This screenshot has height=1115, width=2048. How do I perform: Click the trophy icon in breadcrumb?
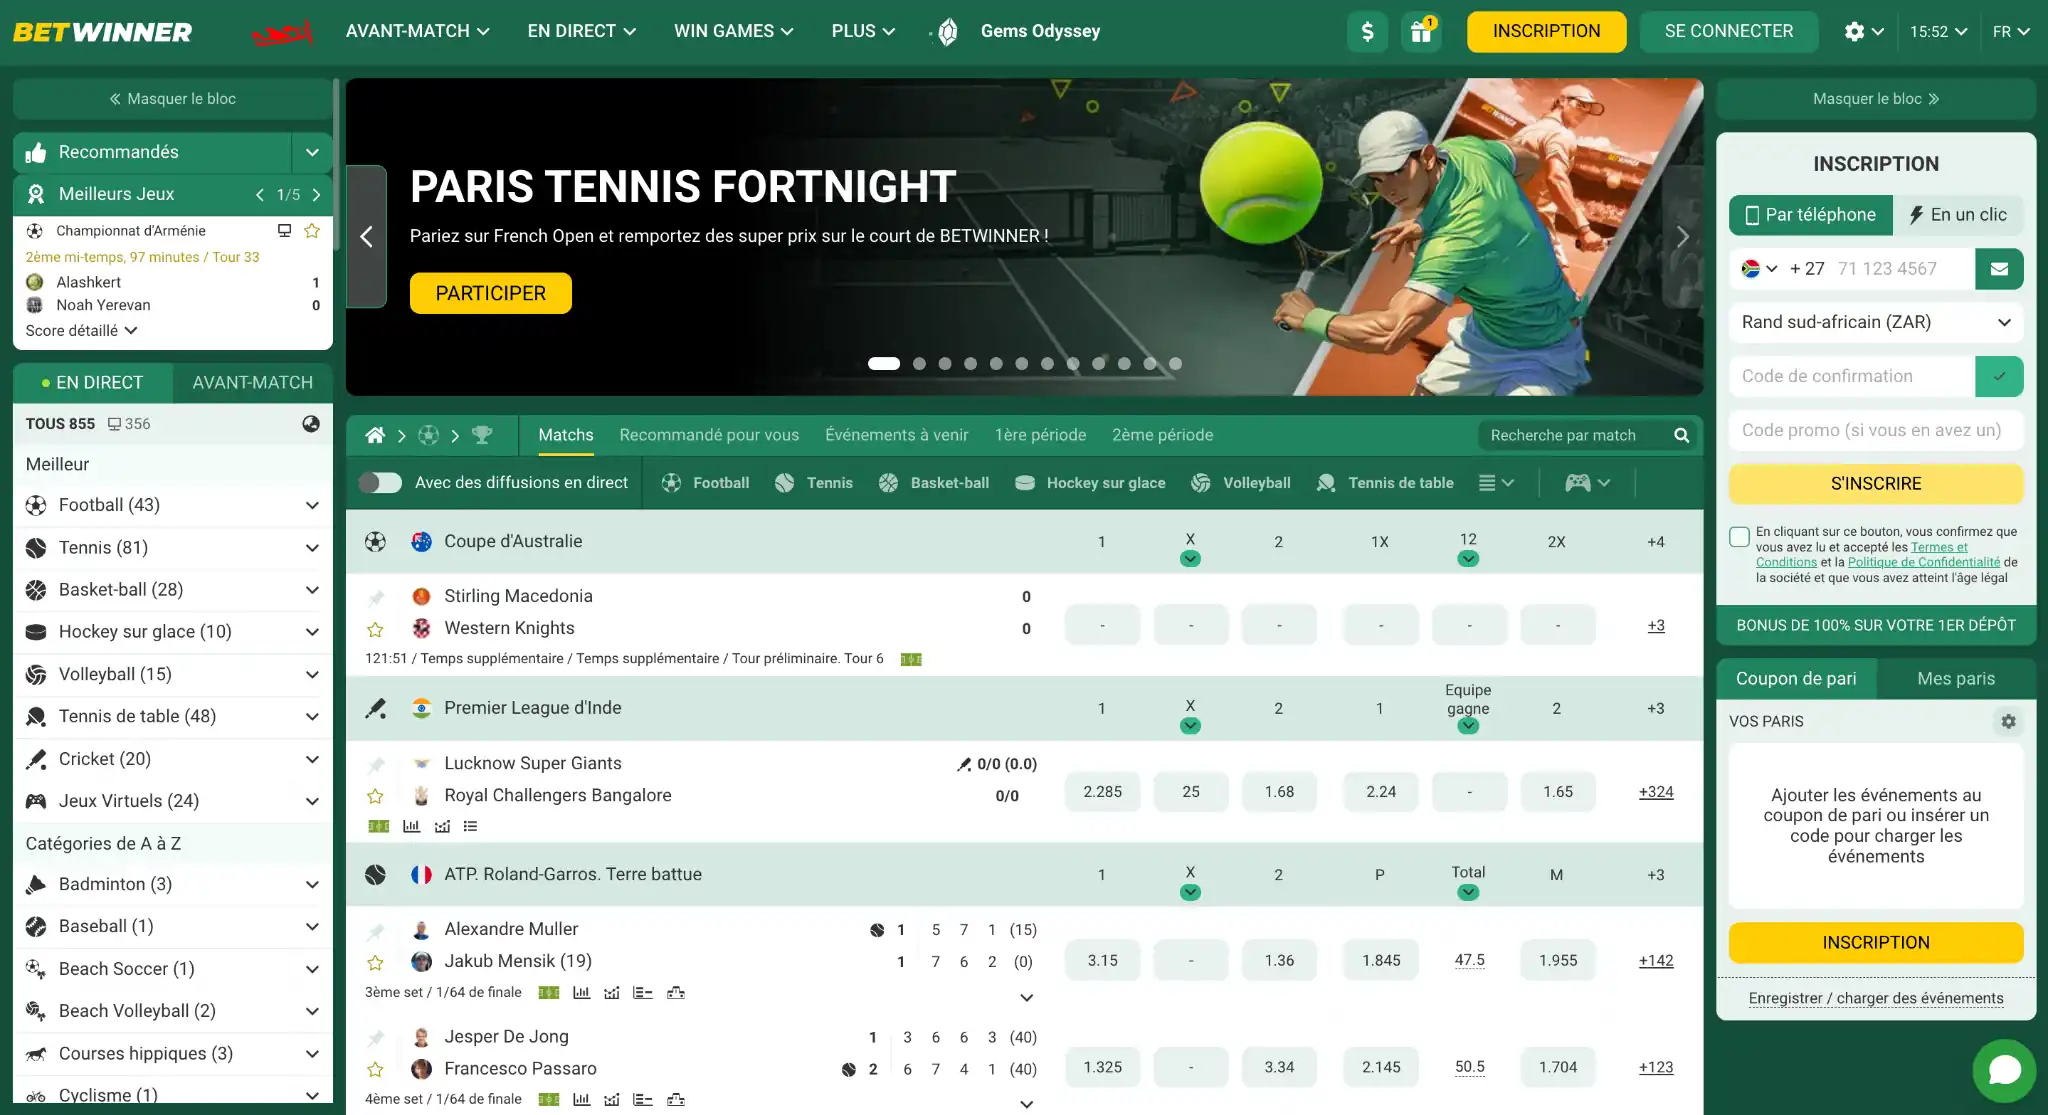click(482, 435)
